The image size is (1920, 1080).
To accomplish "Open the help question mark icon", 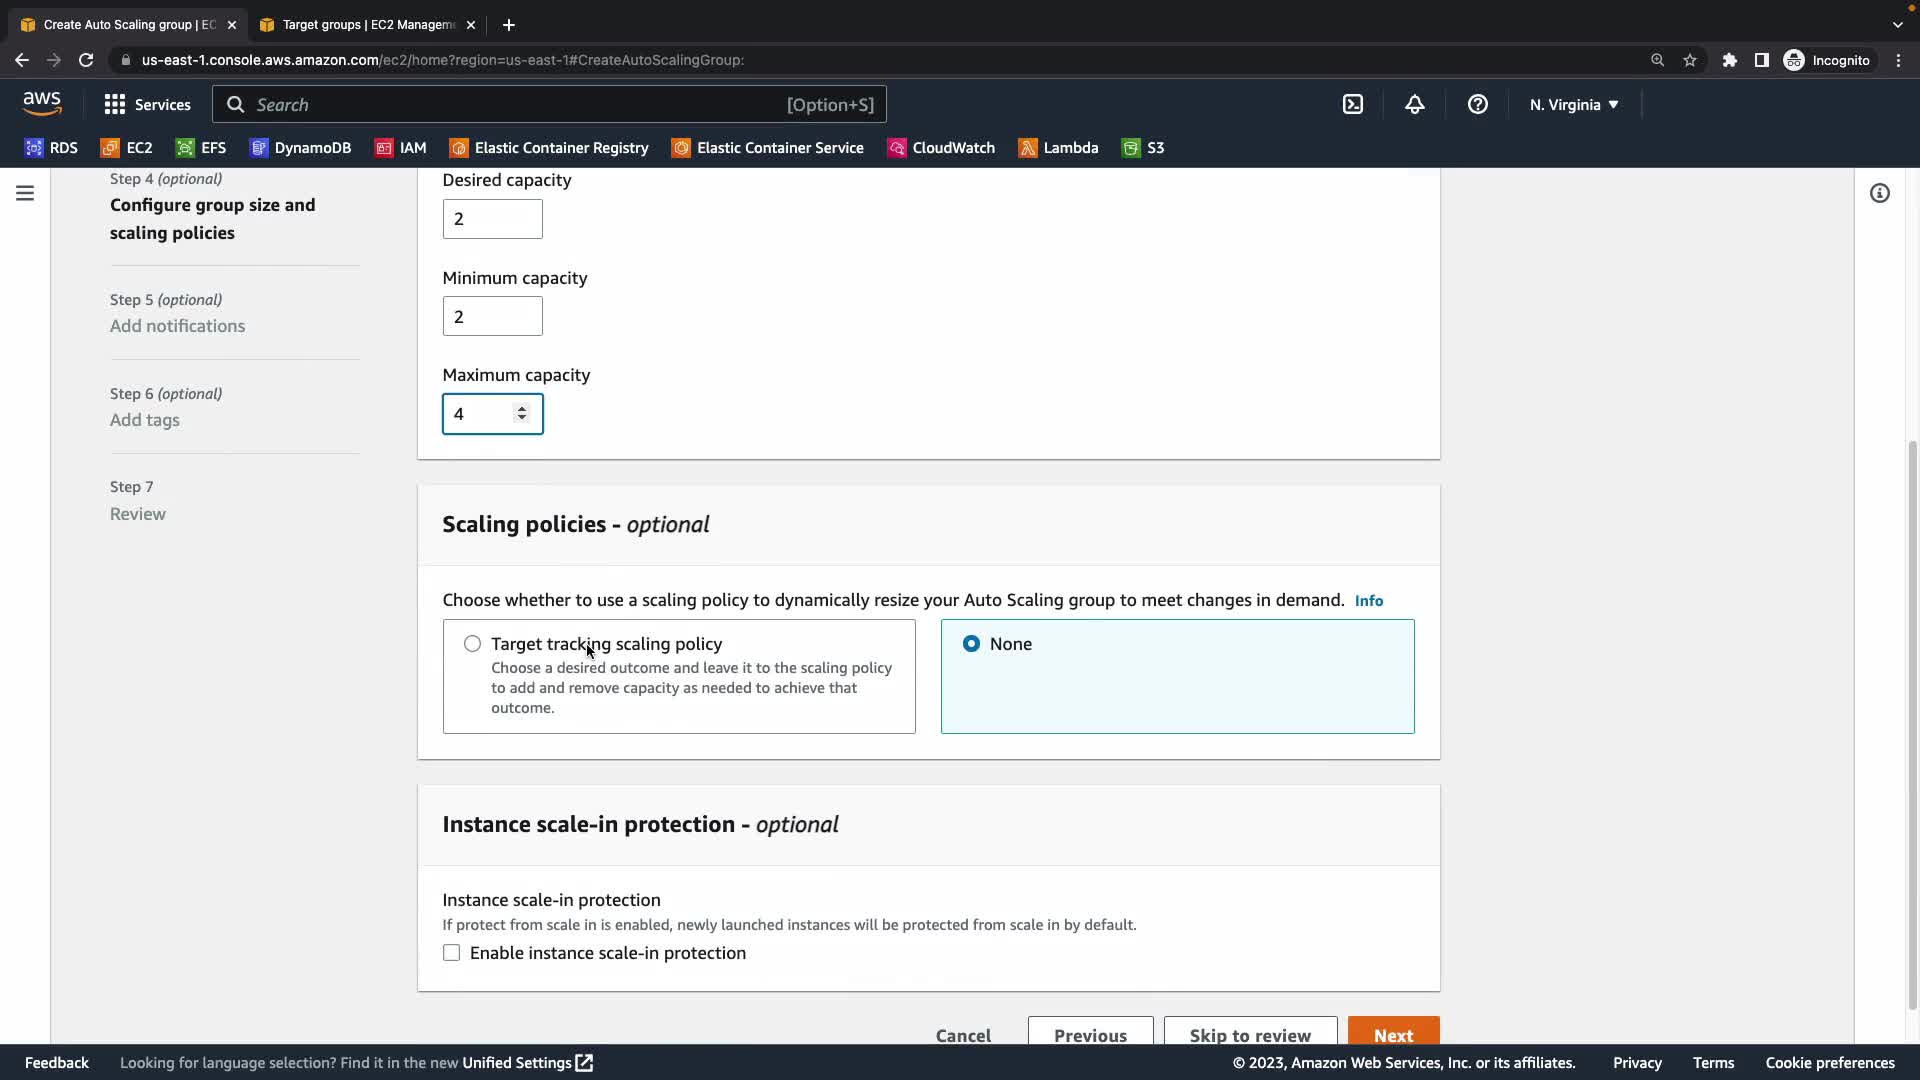I will tap(1477, 104).
